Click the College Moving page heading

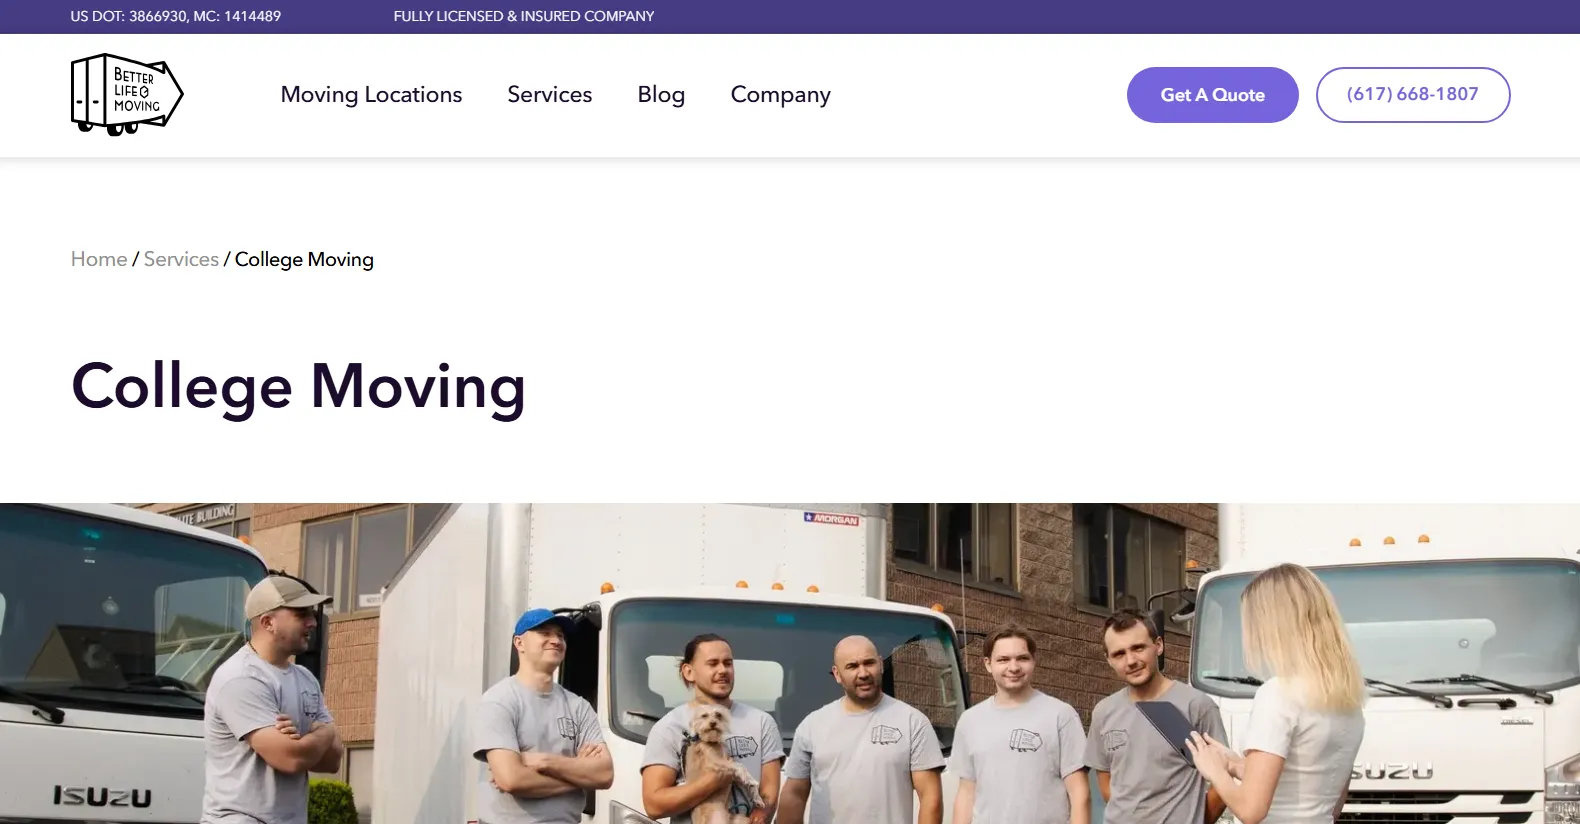(298, 388)
